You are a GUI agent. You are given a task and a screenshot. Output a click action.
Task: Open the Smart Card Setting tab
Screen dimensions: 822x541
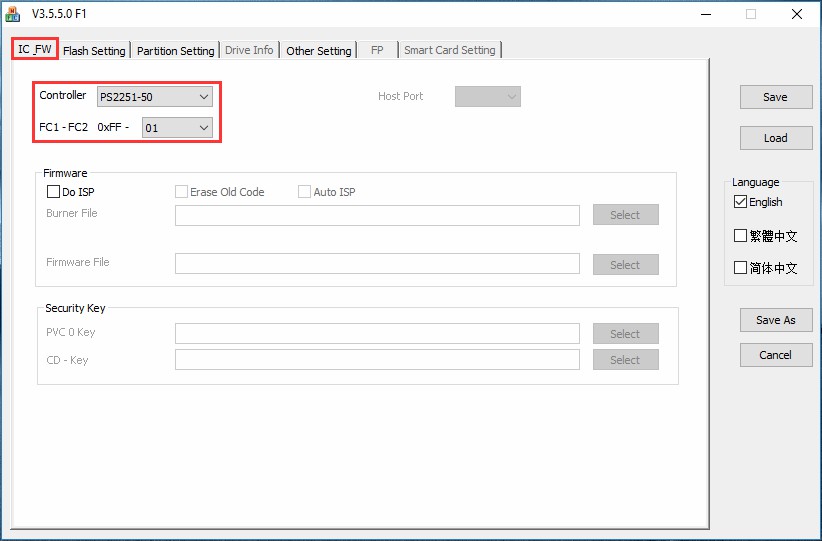click(x=450, y=50)
